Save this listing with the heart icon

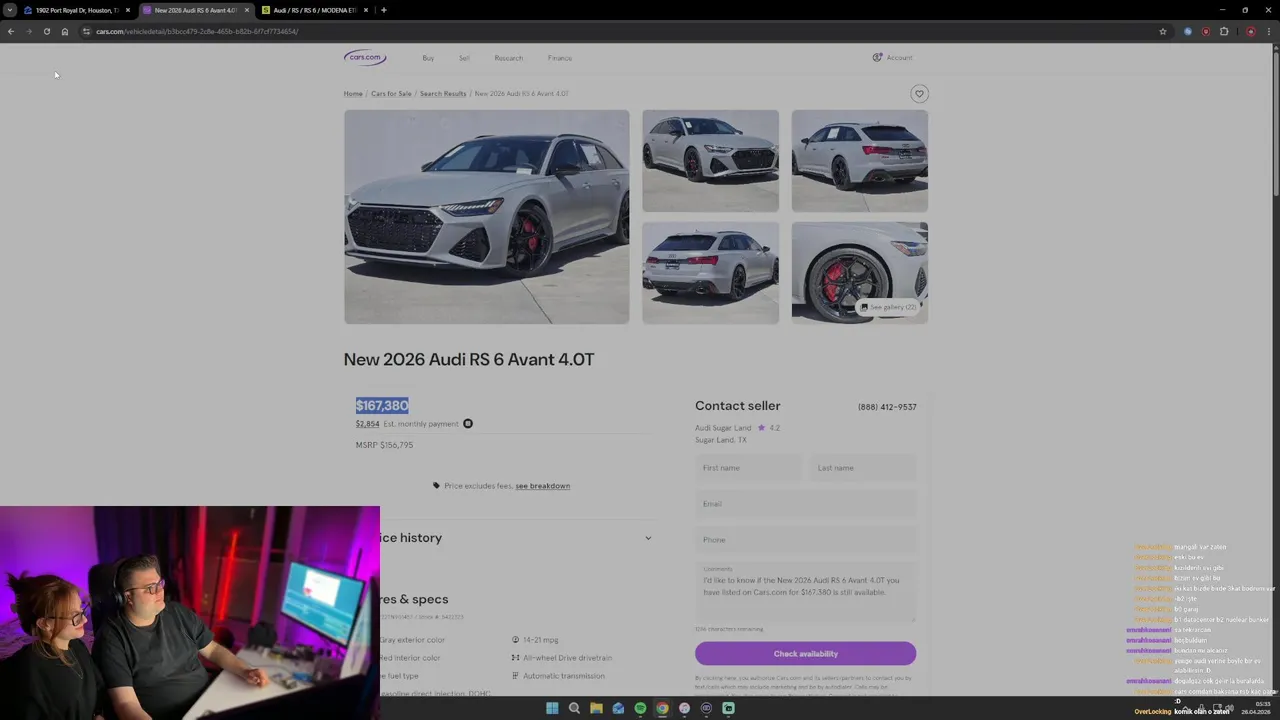[x=919, y=94]
